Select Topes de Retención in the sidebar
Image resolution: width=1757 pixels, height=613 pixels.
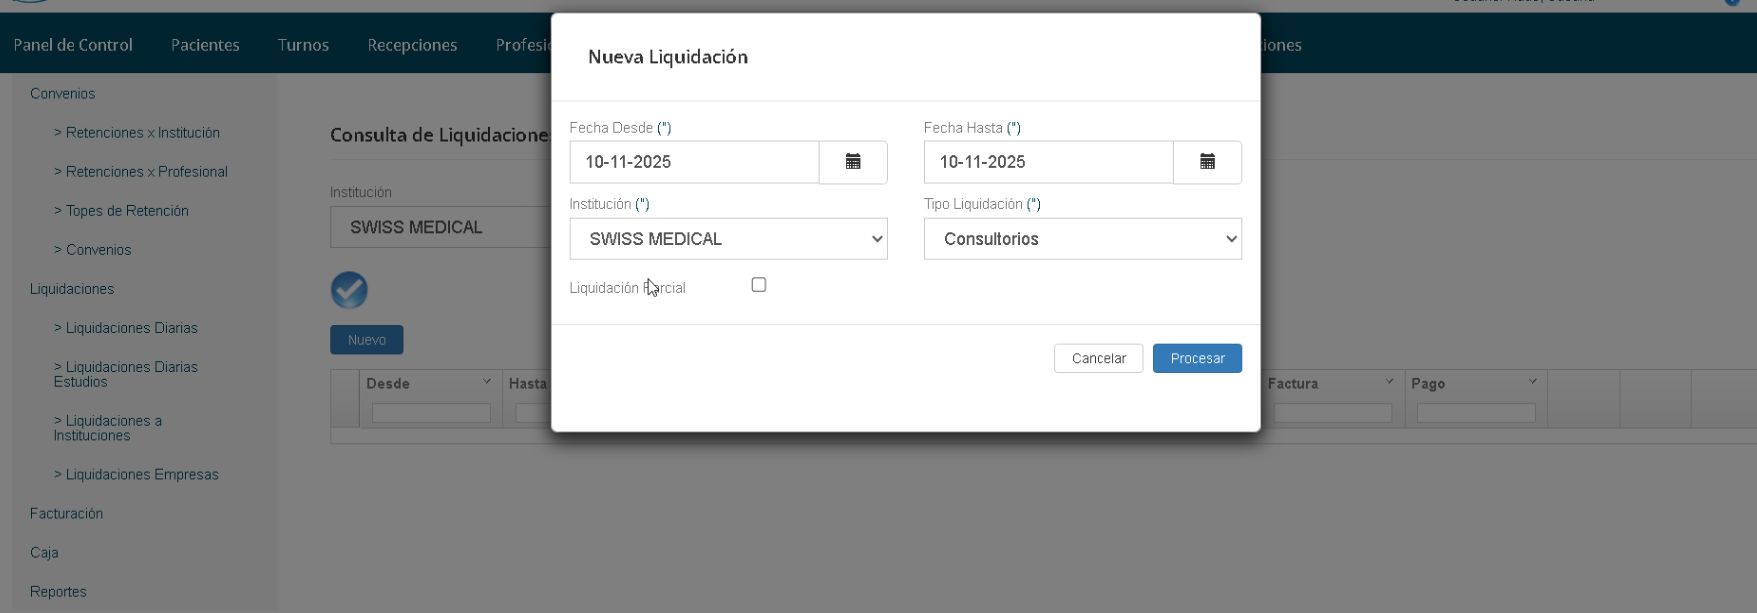127,211
